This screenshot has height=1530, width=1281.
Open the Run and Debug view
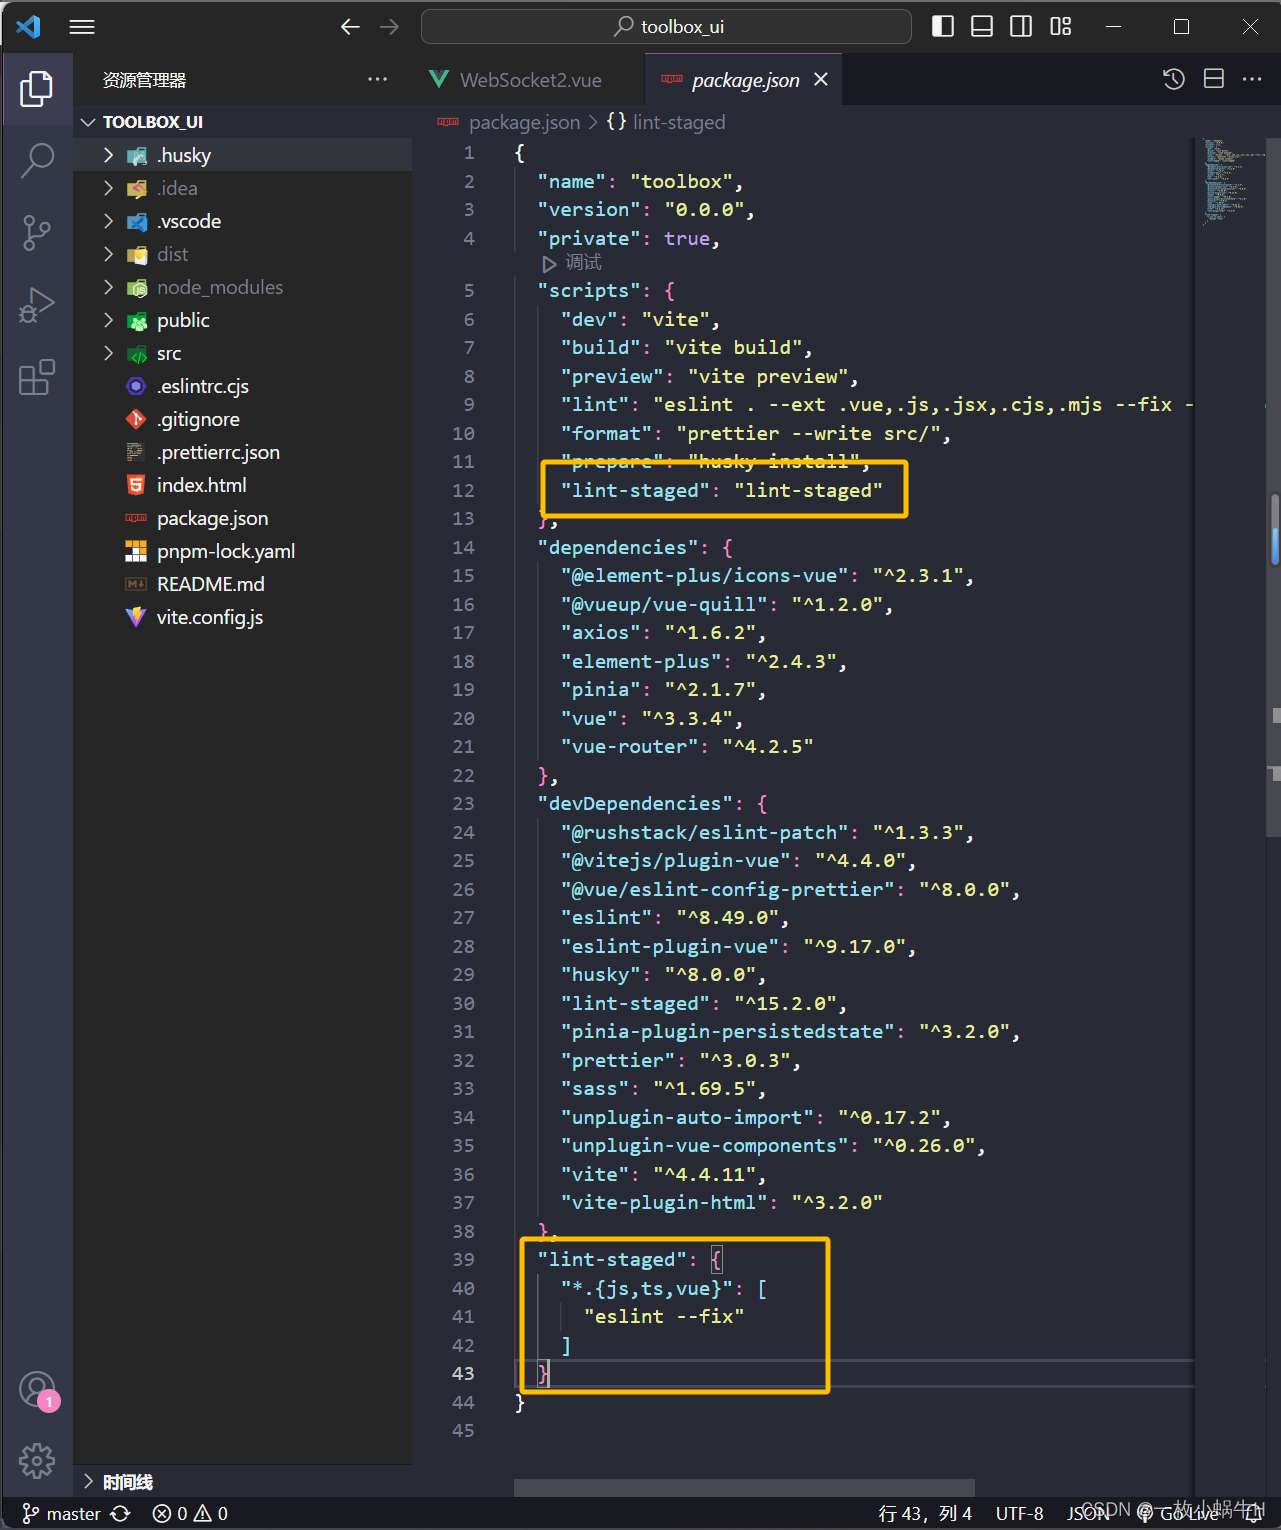click(x=37, y=305)
